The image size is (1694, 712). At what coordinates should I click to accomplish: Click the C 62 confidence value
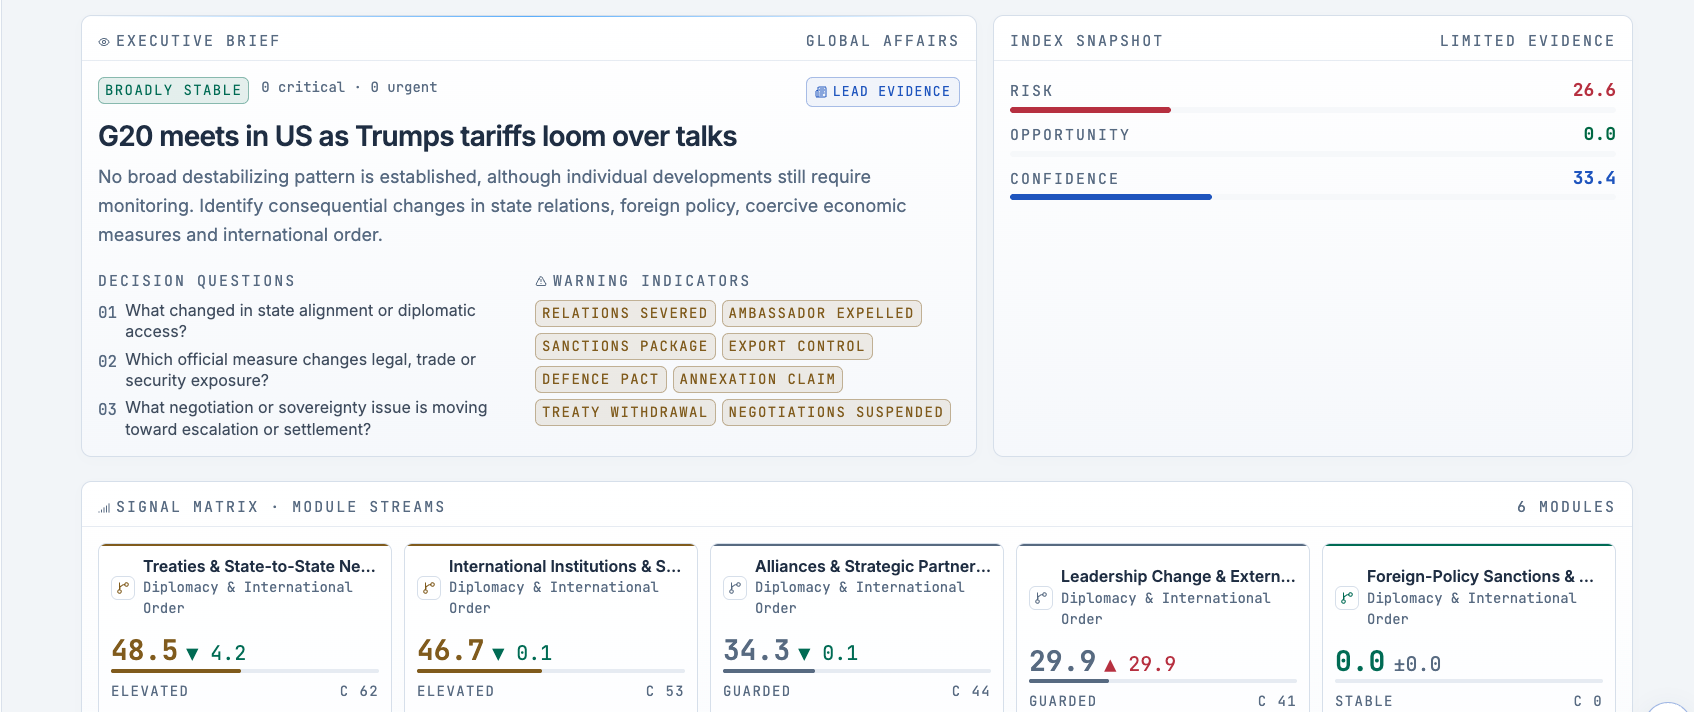tap(359, 691)
